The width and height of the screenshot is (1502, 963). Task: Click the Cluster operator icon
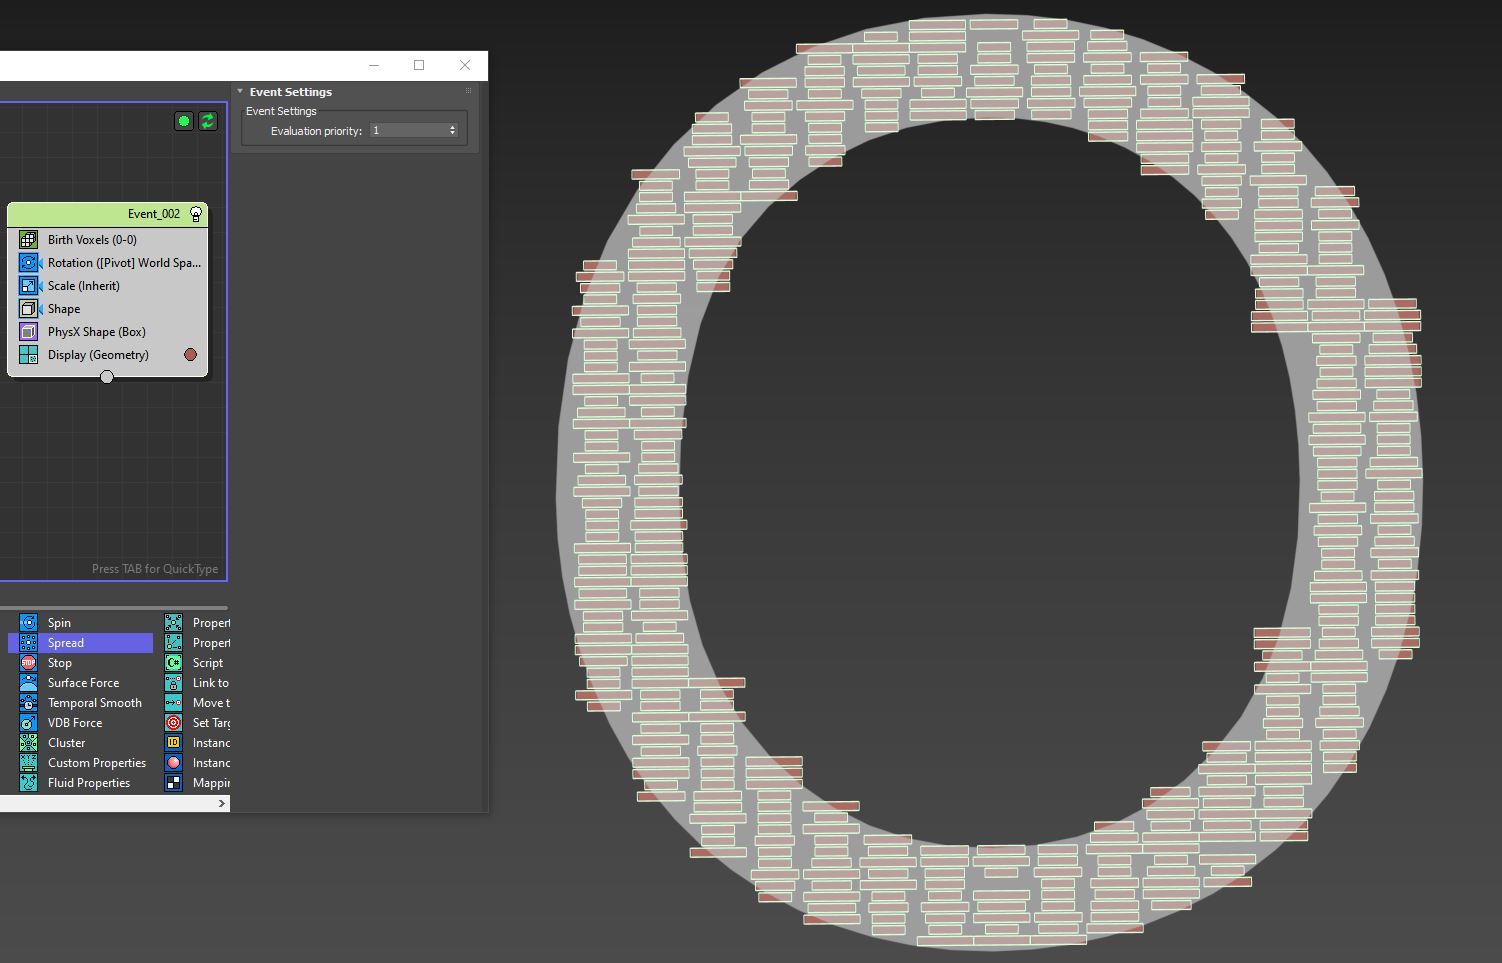28,743
